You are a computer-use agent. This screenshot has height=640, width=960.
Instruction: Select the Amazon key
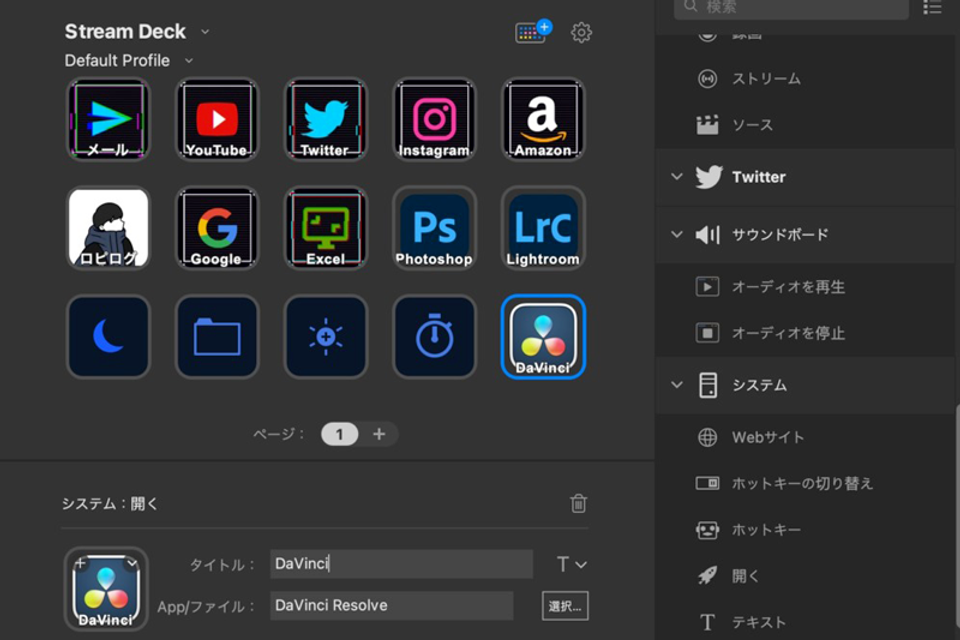coord(543,119)
